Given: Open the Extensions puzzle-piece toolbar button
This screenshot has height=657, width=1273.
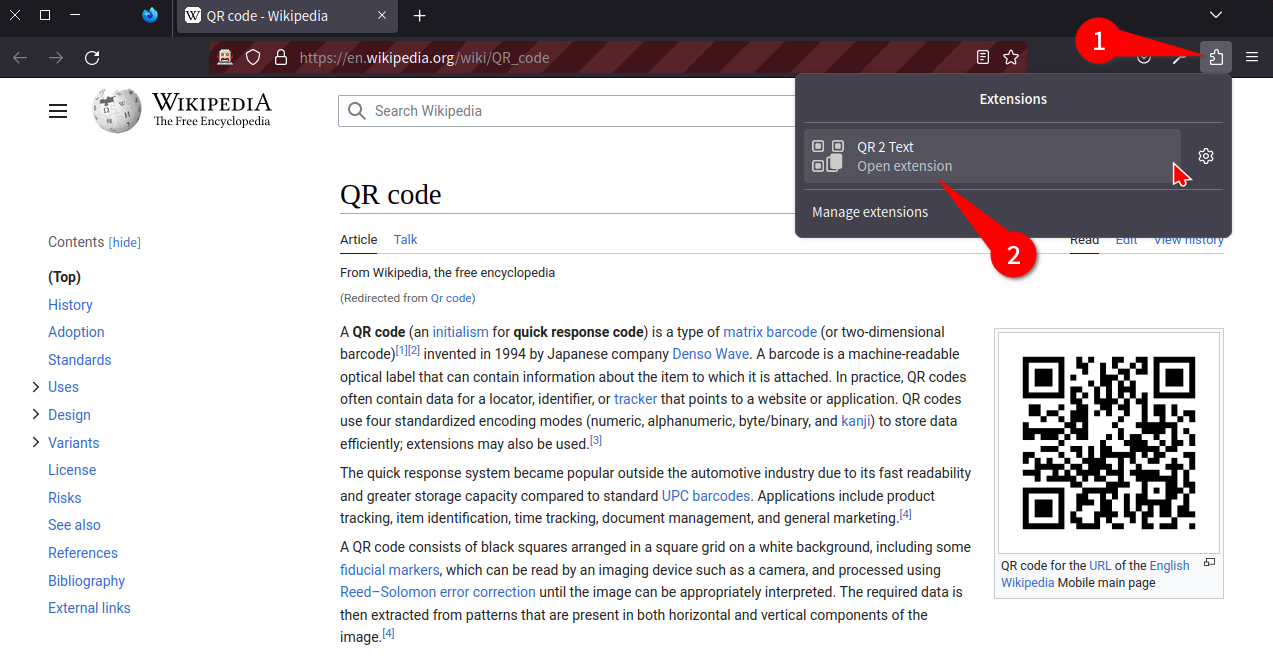Looking at the screenshot, I should [1216, 57].
